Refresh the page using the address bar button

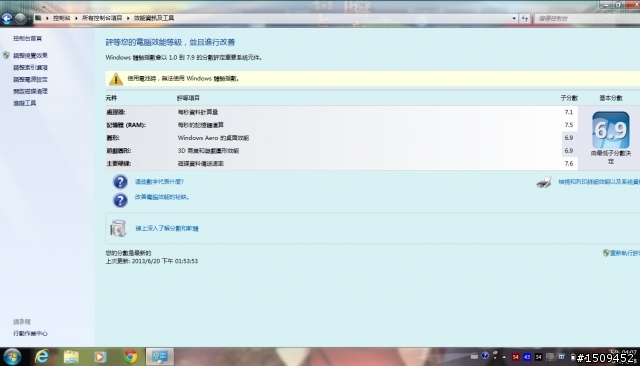pos(525,18)
